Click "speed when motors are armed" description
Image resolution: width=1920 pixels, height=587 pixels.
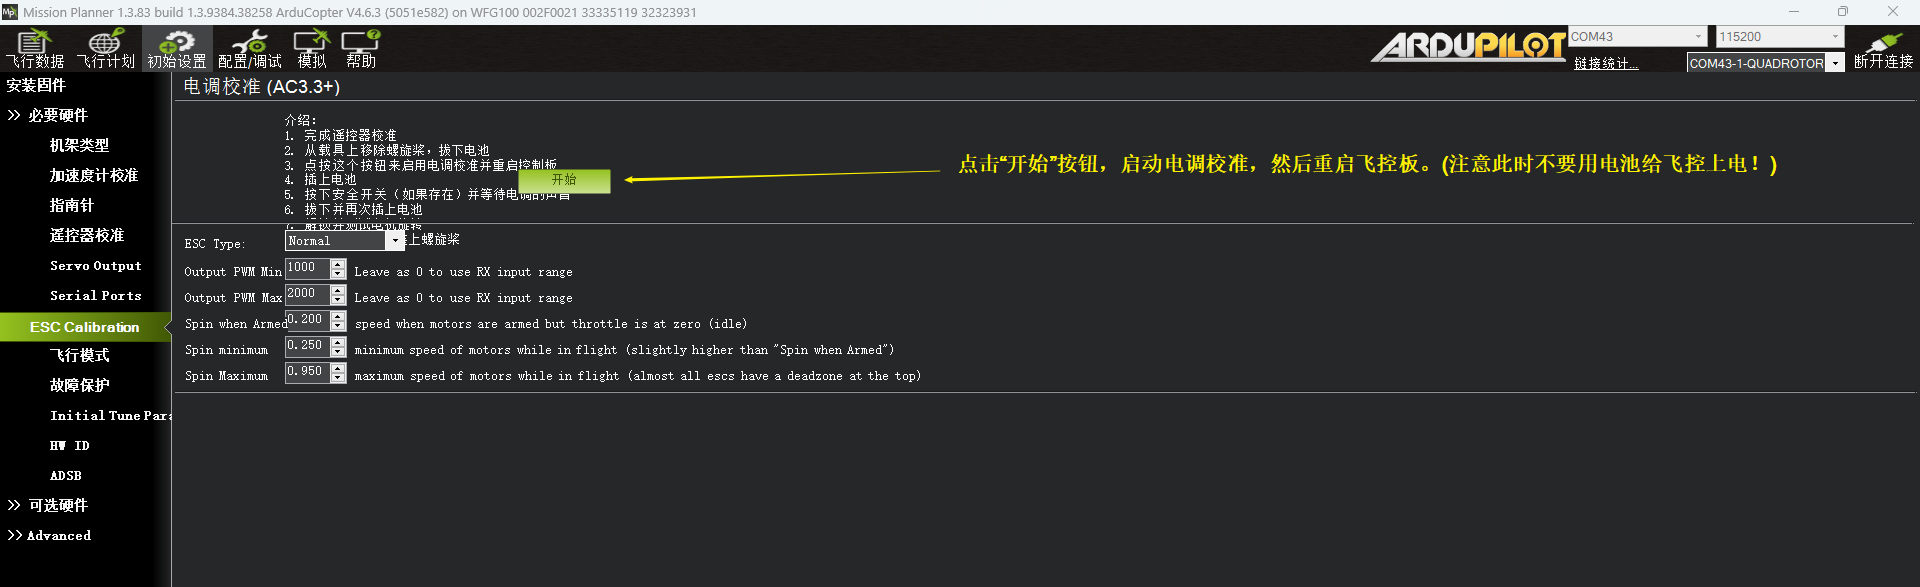pos(551,324)
